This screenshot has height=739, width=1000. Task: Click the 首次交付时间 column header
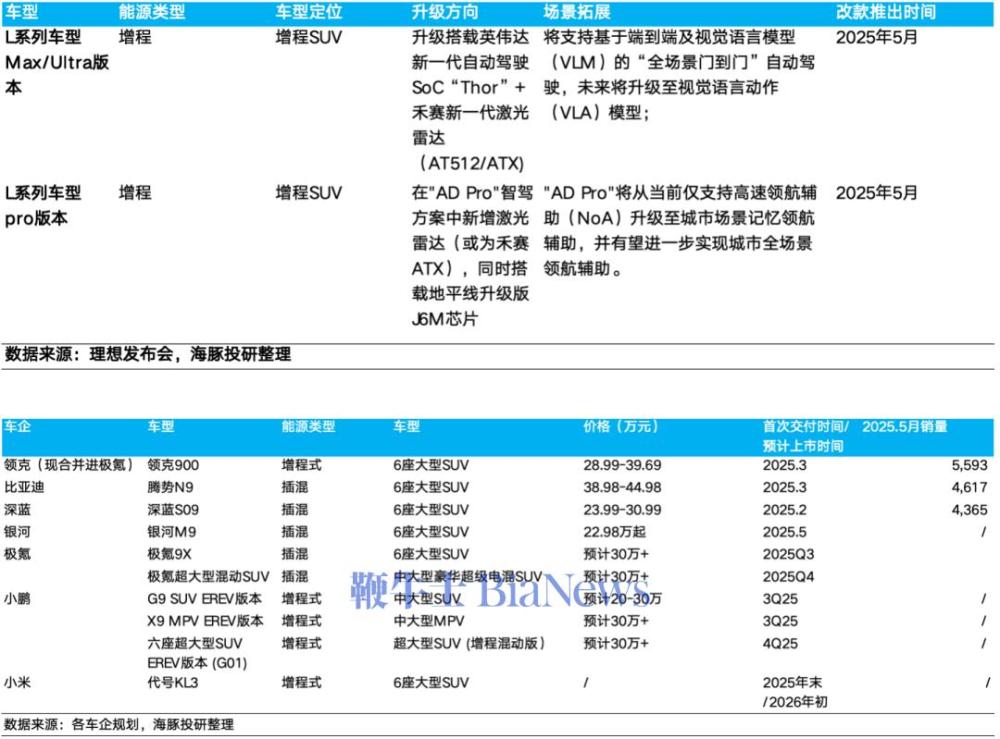click(x=805, y=435)
